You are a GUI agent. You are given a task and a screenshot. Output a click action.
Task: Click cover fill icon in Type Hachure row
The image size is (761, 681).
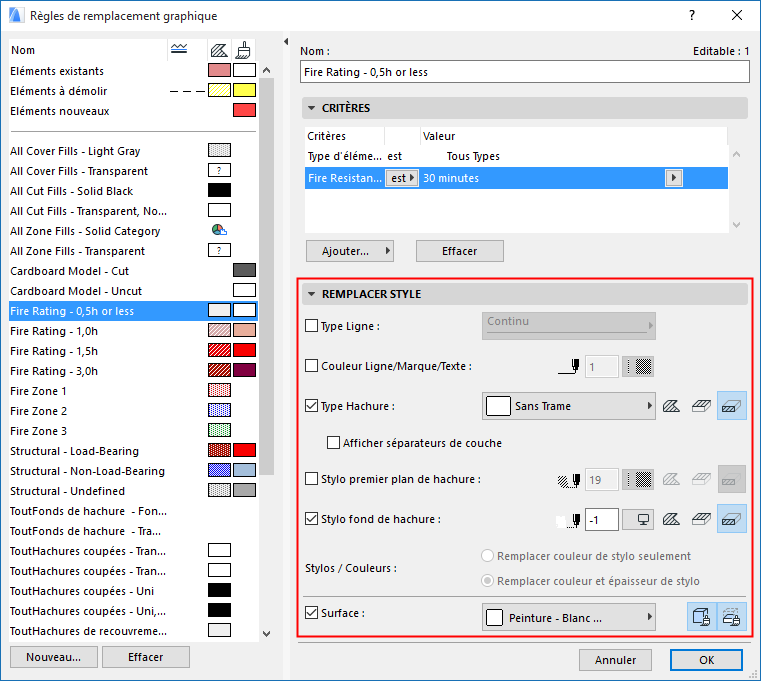701,406
